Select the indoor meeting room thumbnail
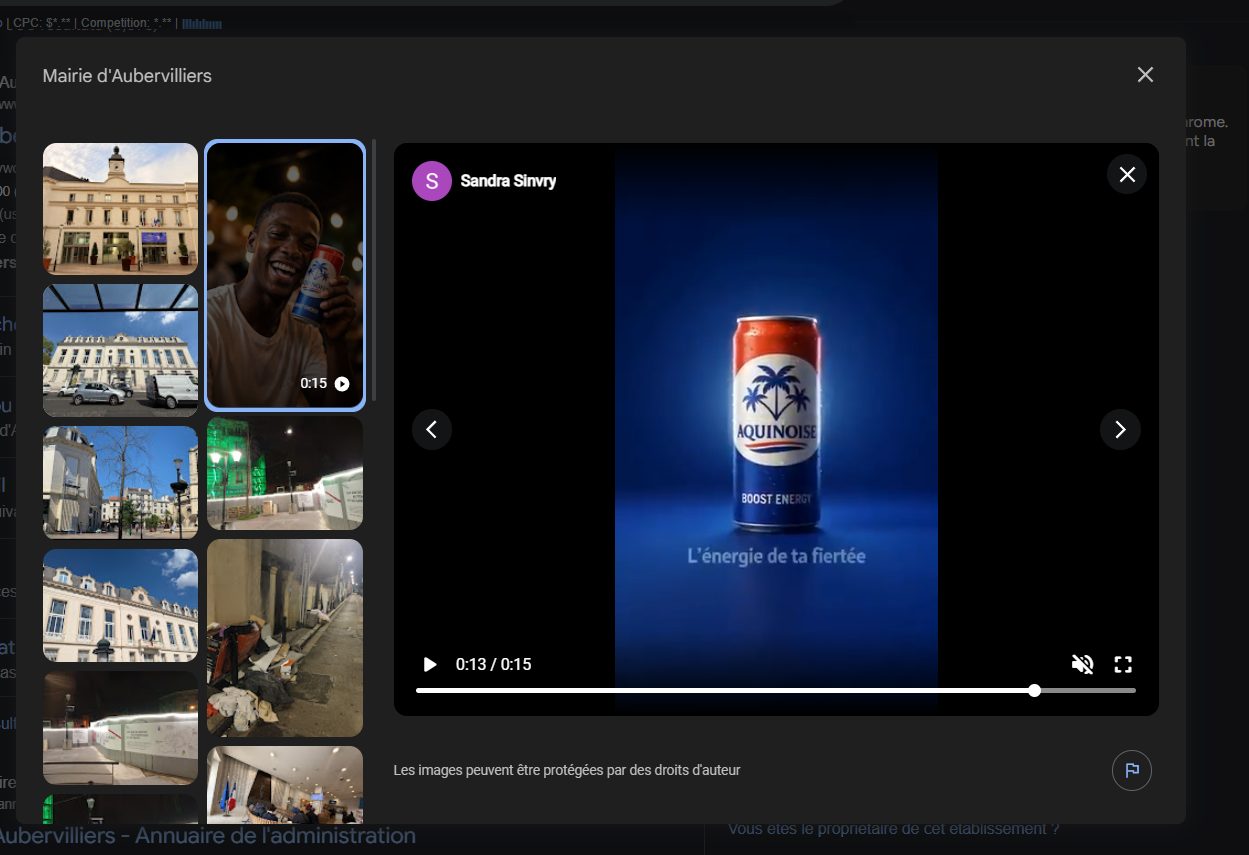1249x855 pixels. click(x=285, y=785)
